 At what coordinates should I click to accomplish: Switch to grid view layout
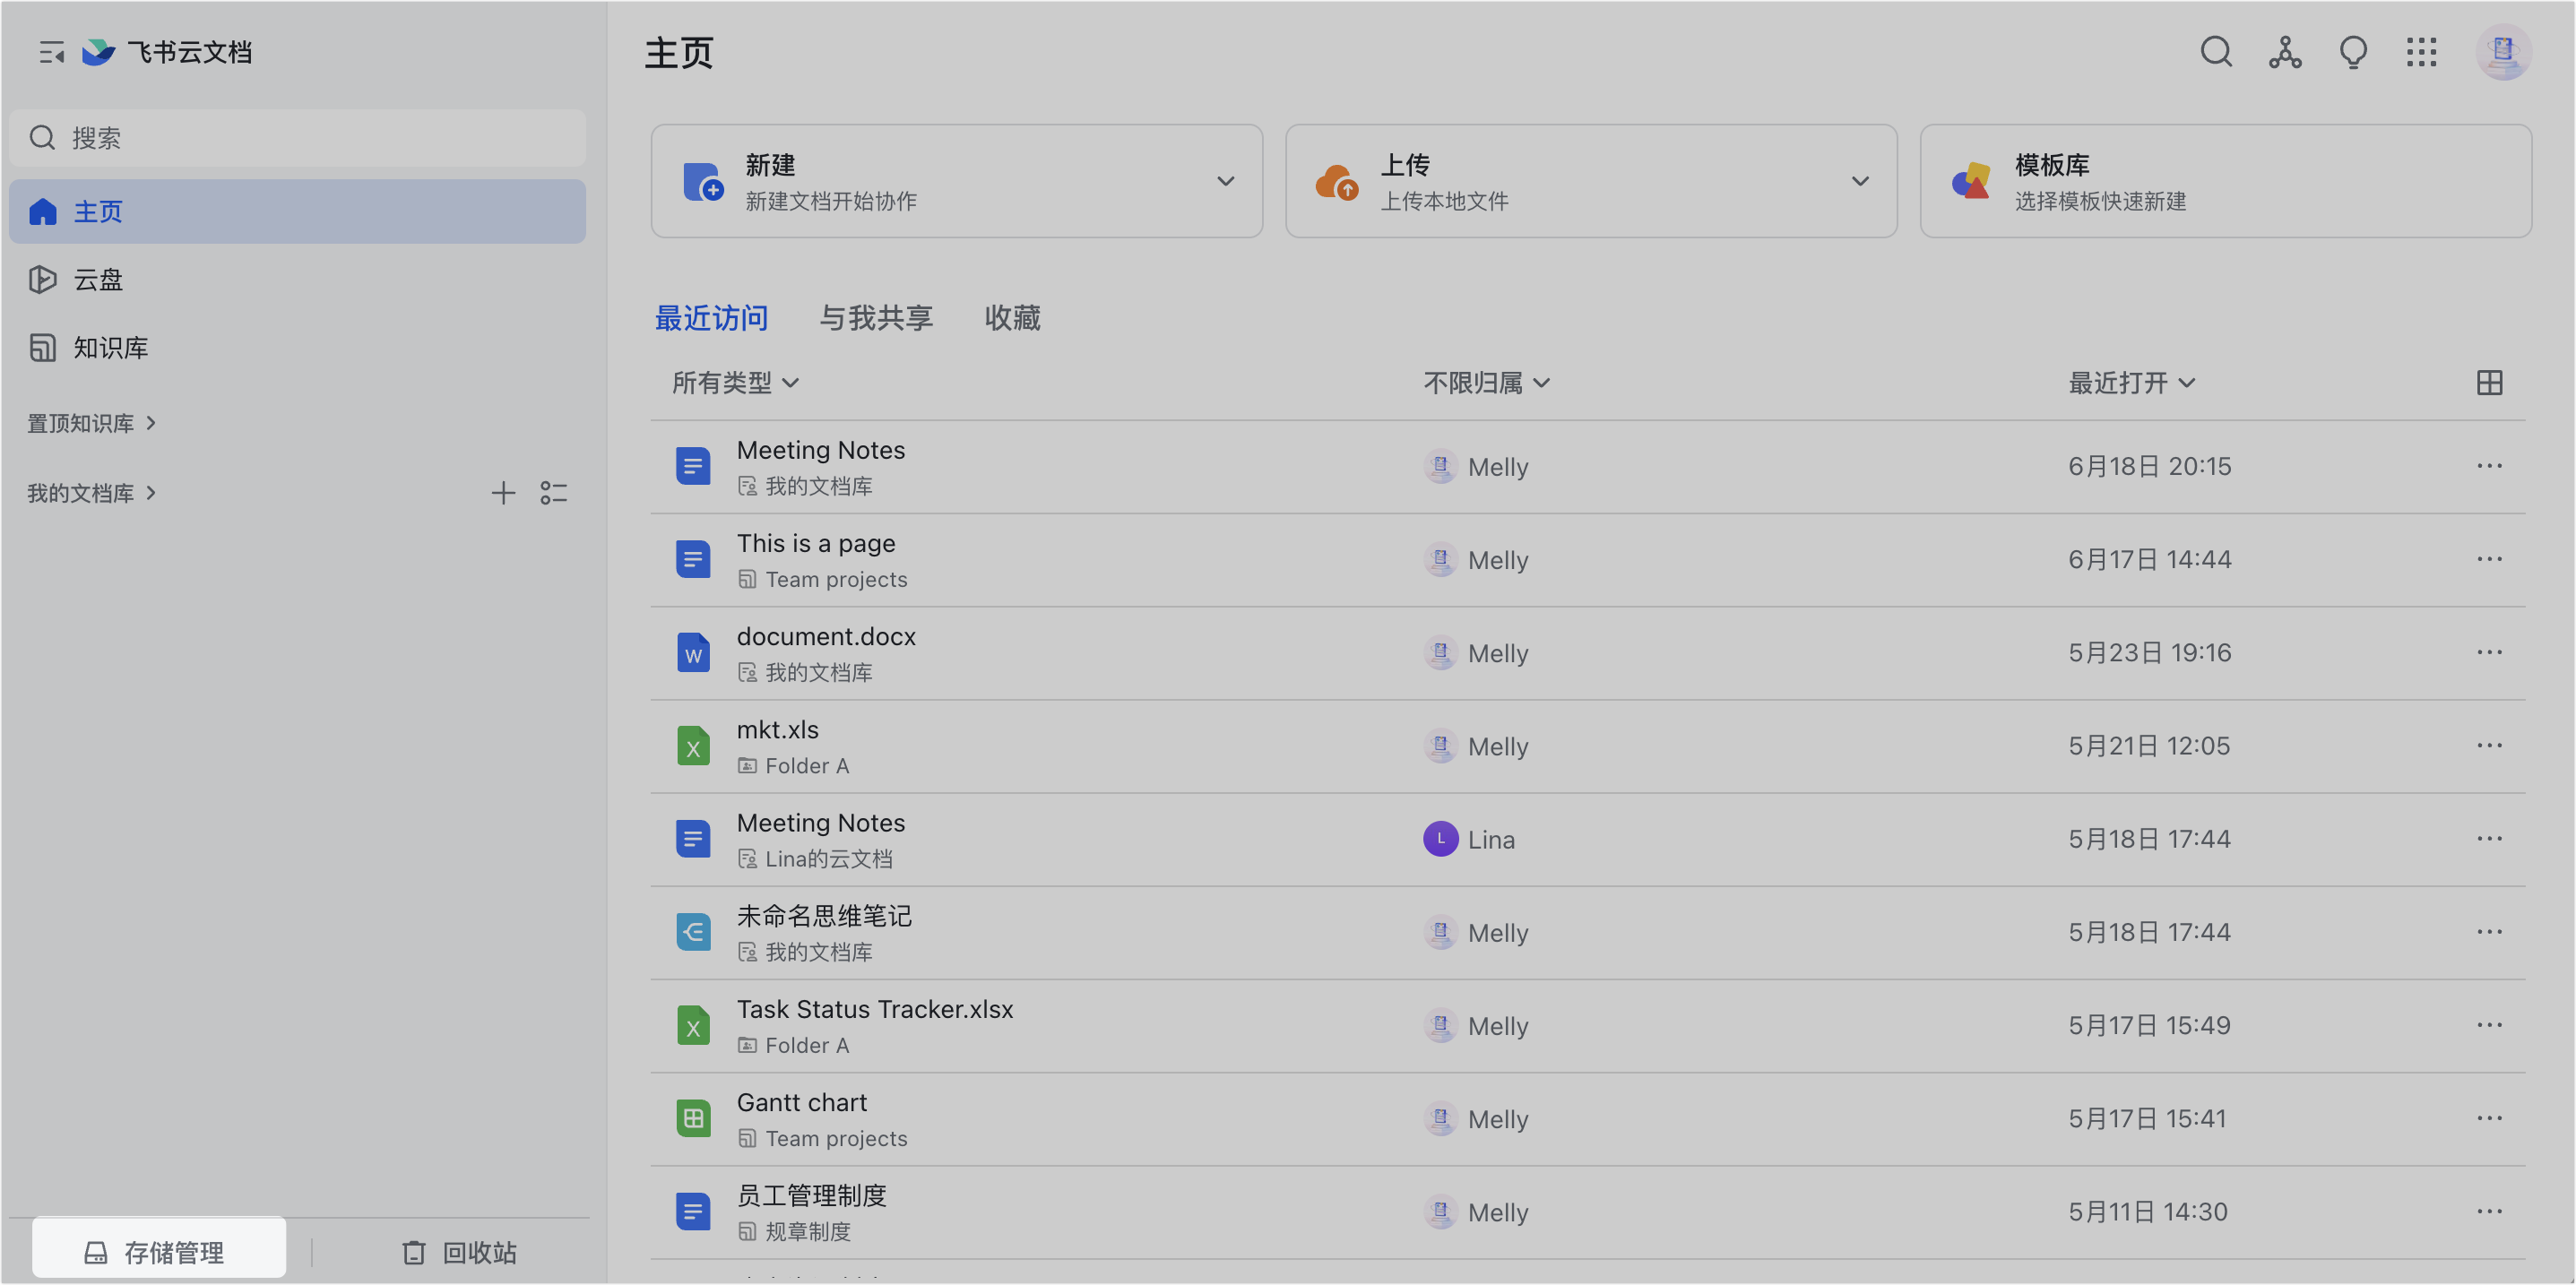[2489, 383]
